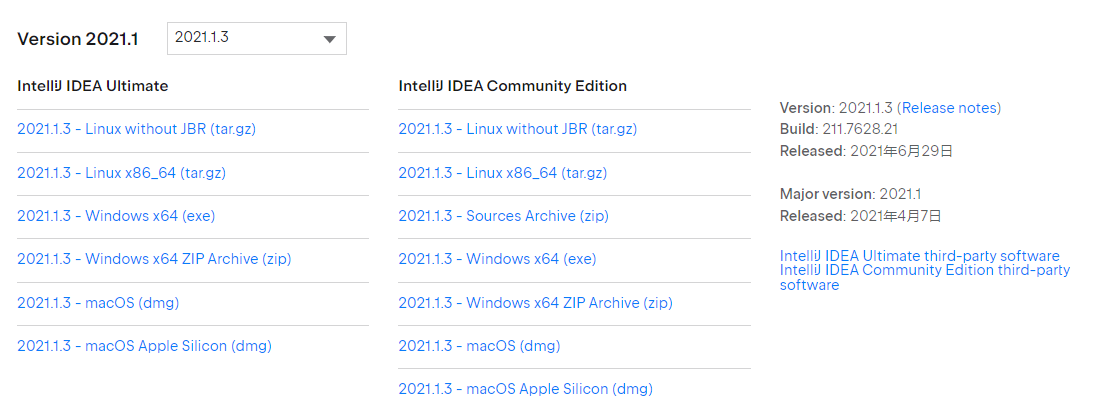This screenshot has width=1105, height=411.
Task: Open IntelliJ IDEA Community Edition third-party software
Action: pos(924,270)
